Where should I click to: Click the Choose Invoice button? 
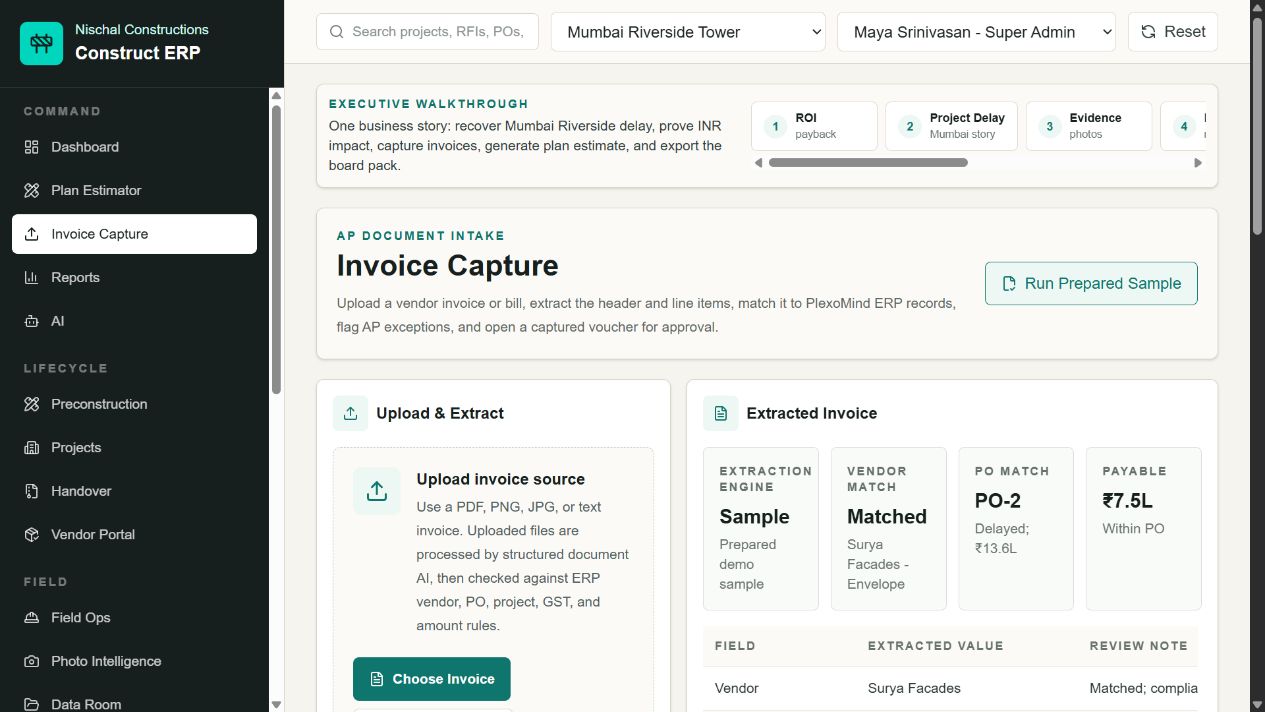click(x=432, y=679)
